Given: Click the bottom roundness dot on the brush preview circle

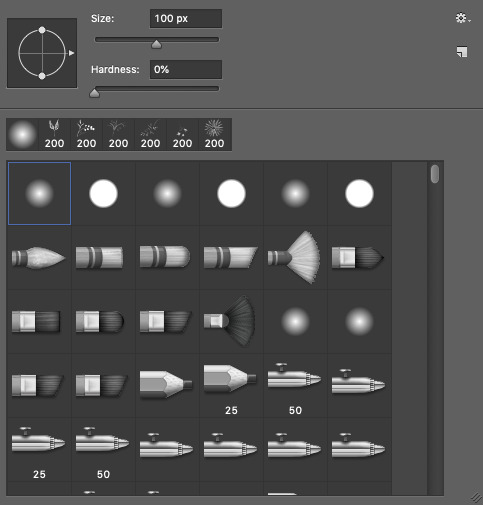Looking at the screenshot, I should click(42, 76).
